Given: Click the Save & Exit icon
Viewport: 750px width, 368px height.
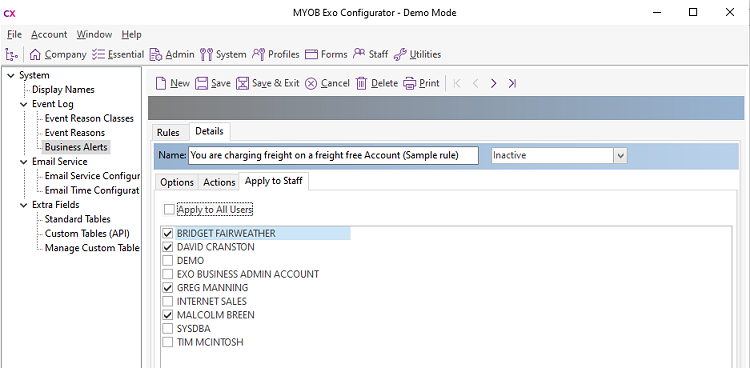Looking at the screenshot, I should coord(243,83).
